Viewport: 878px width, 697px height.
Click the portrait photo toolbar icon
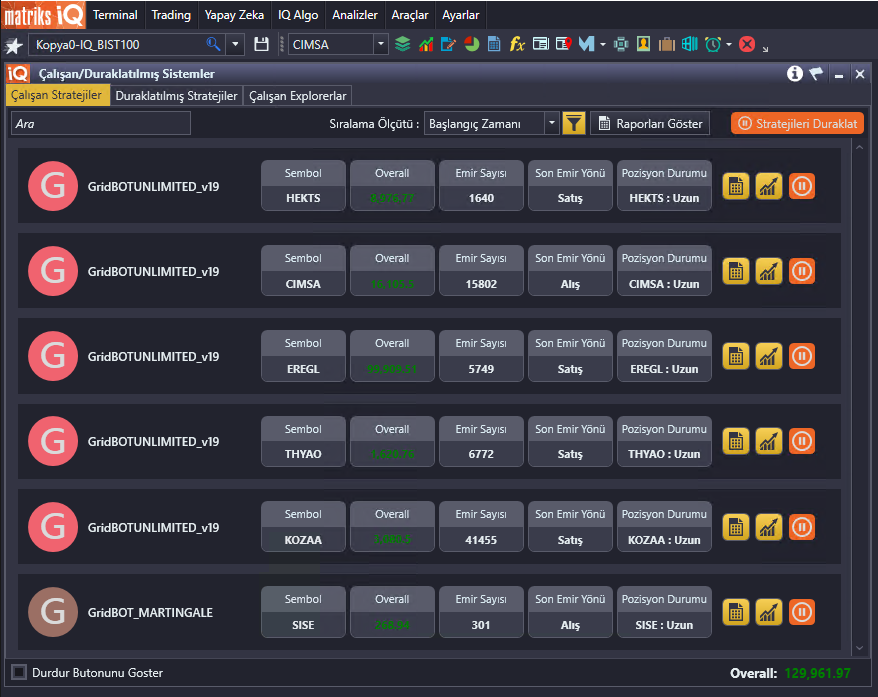[643, 44]
